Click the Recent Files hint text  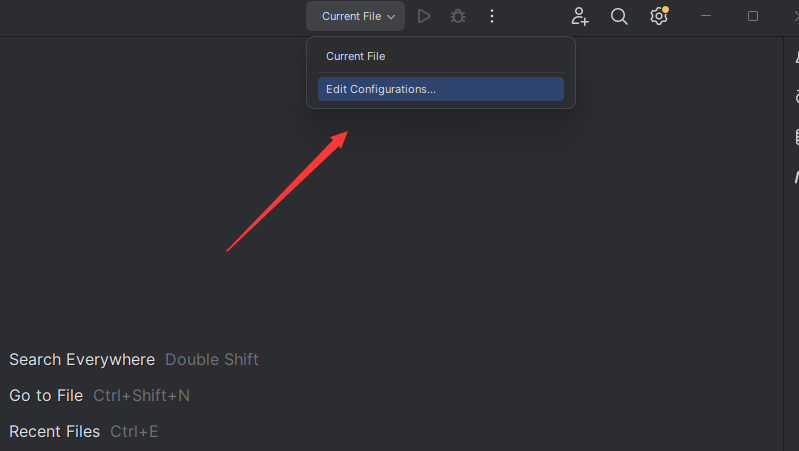55,431
